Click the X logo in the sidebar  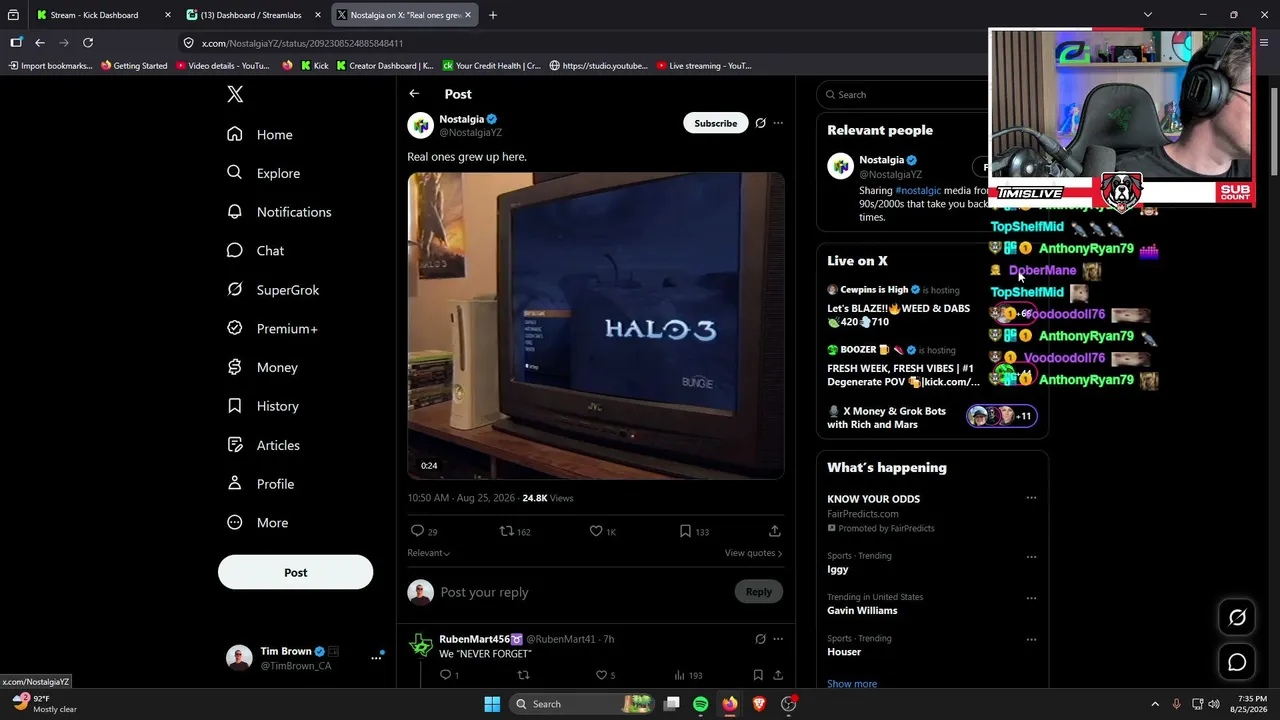coord(235,94)
